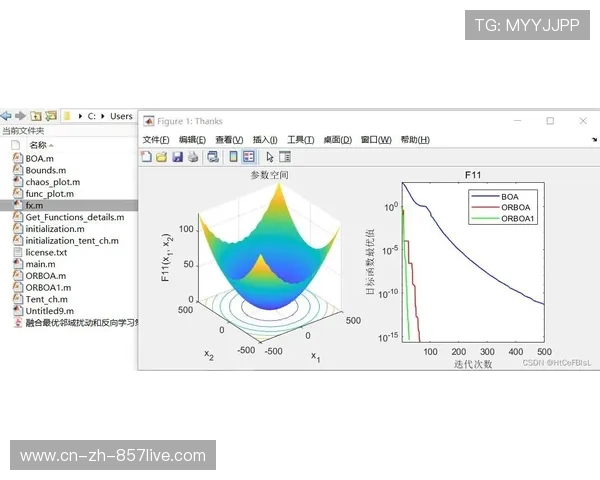600x480 pixels.
Task: Click the browse for folder icon
Action: click(x=50, y=116)
